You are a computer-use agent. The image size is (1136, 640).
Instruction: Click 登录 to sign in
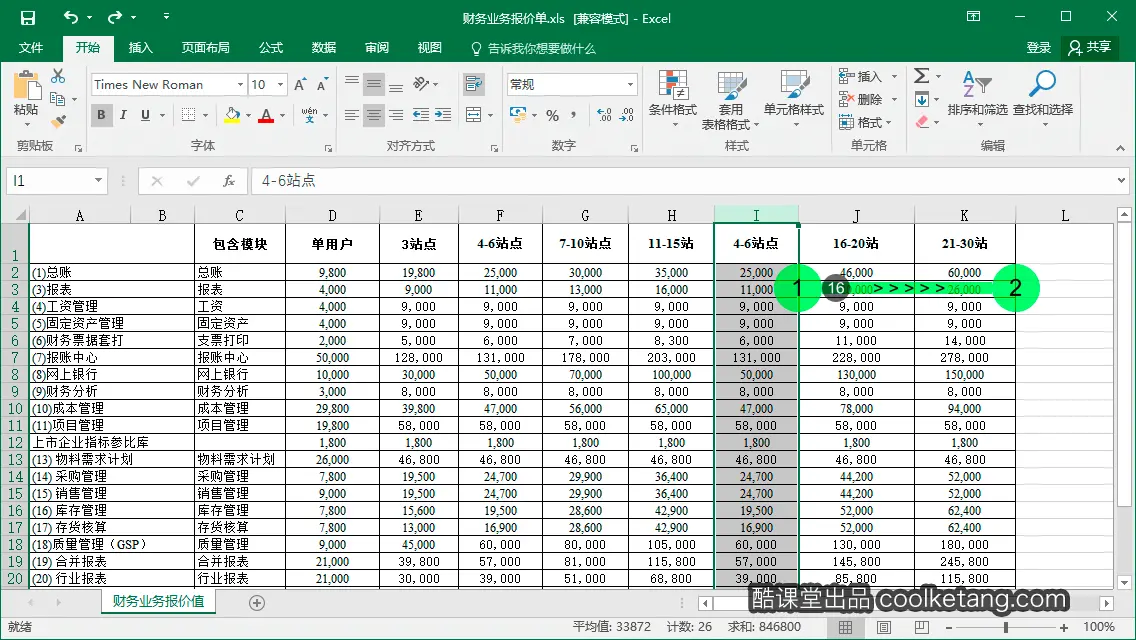click(x=1038, y=48)
